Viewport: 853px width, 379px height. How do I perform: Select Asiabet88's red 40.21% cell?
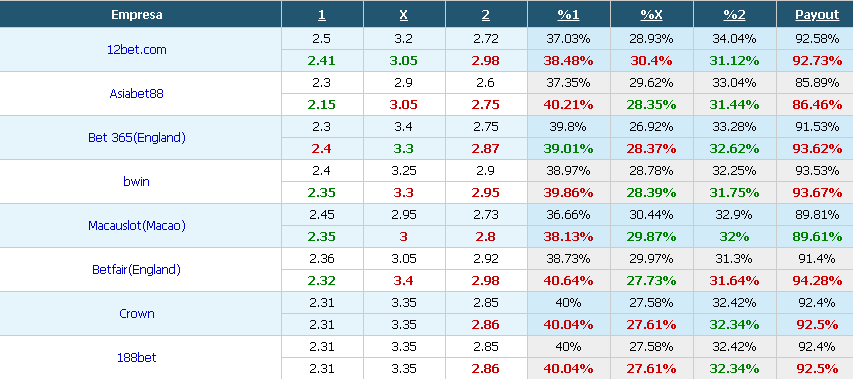(x=568, y=104)
